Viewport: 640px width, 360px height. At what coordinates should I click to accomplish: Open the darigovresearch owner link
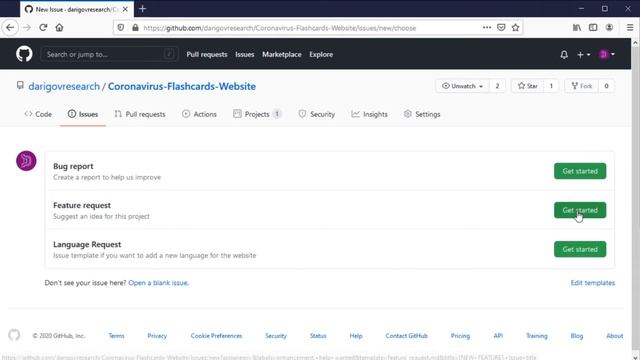click(x=64, y=87)
